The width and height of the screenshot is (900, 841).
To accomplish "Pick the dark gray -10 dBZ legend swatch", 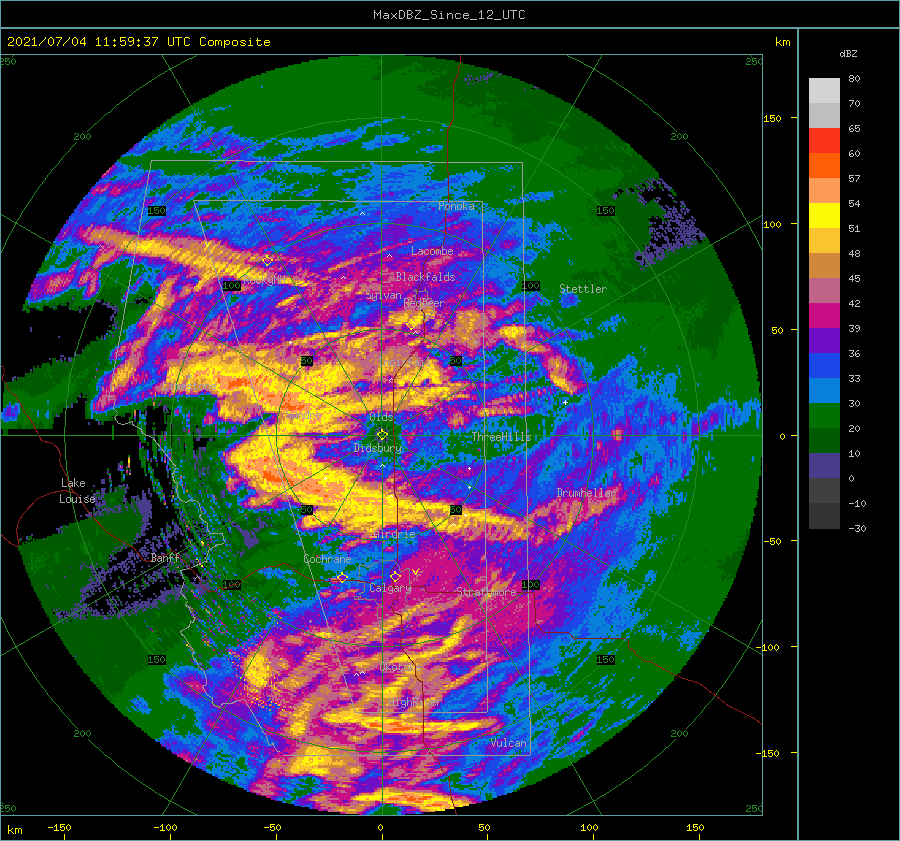I will 824,516.
